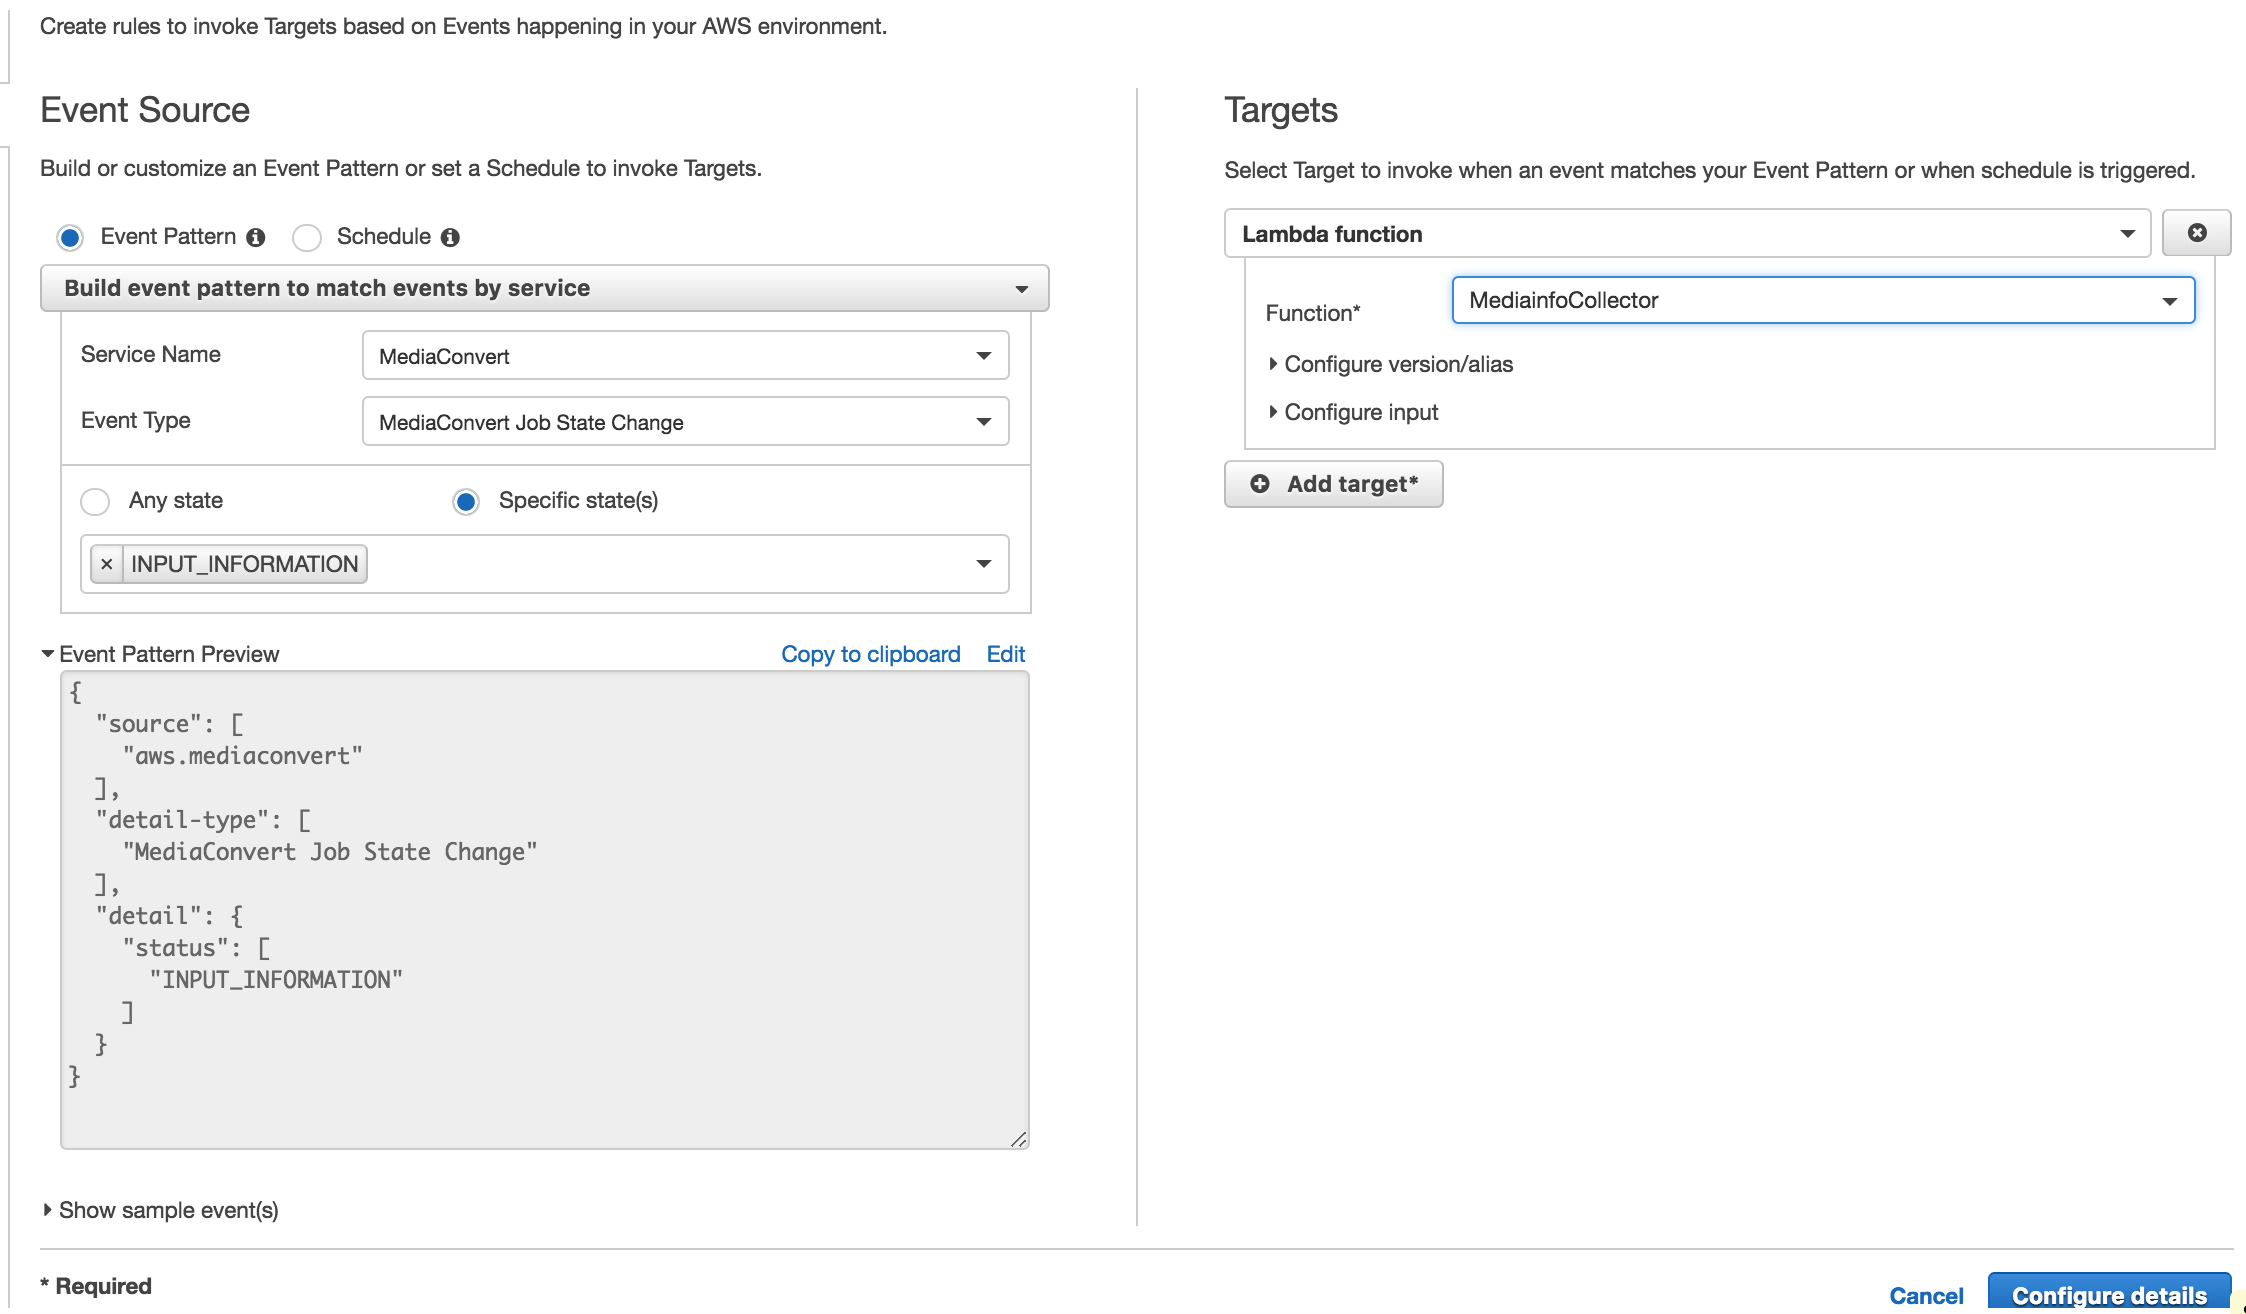Click the Event Type label
The image size is (2246, 1314).
[136, 420]
